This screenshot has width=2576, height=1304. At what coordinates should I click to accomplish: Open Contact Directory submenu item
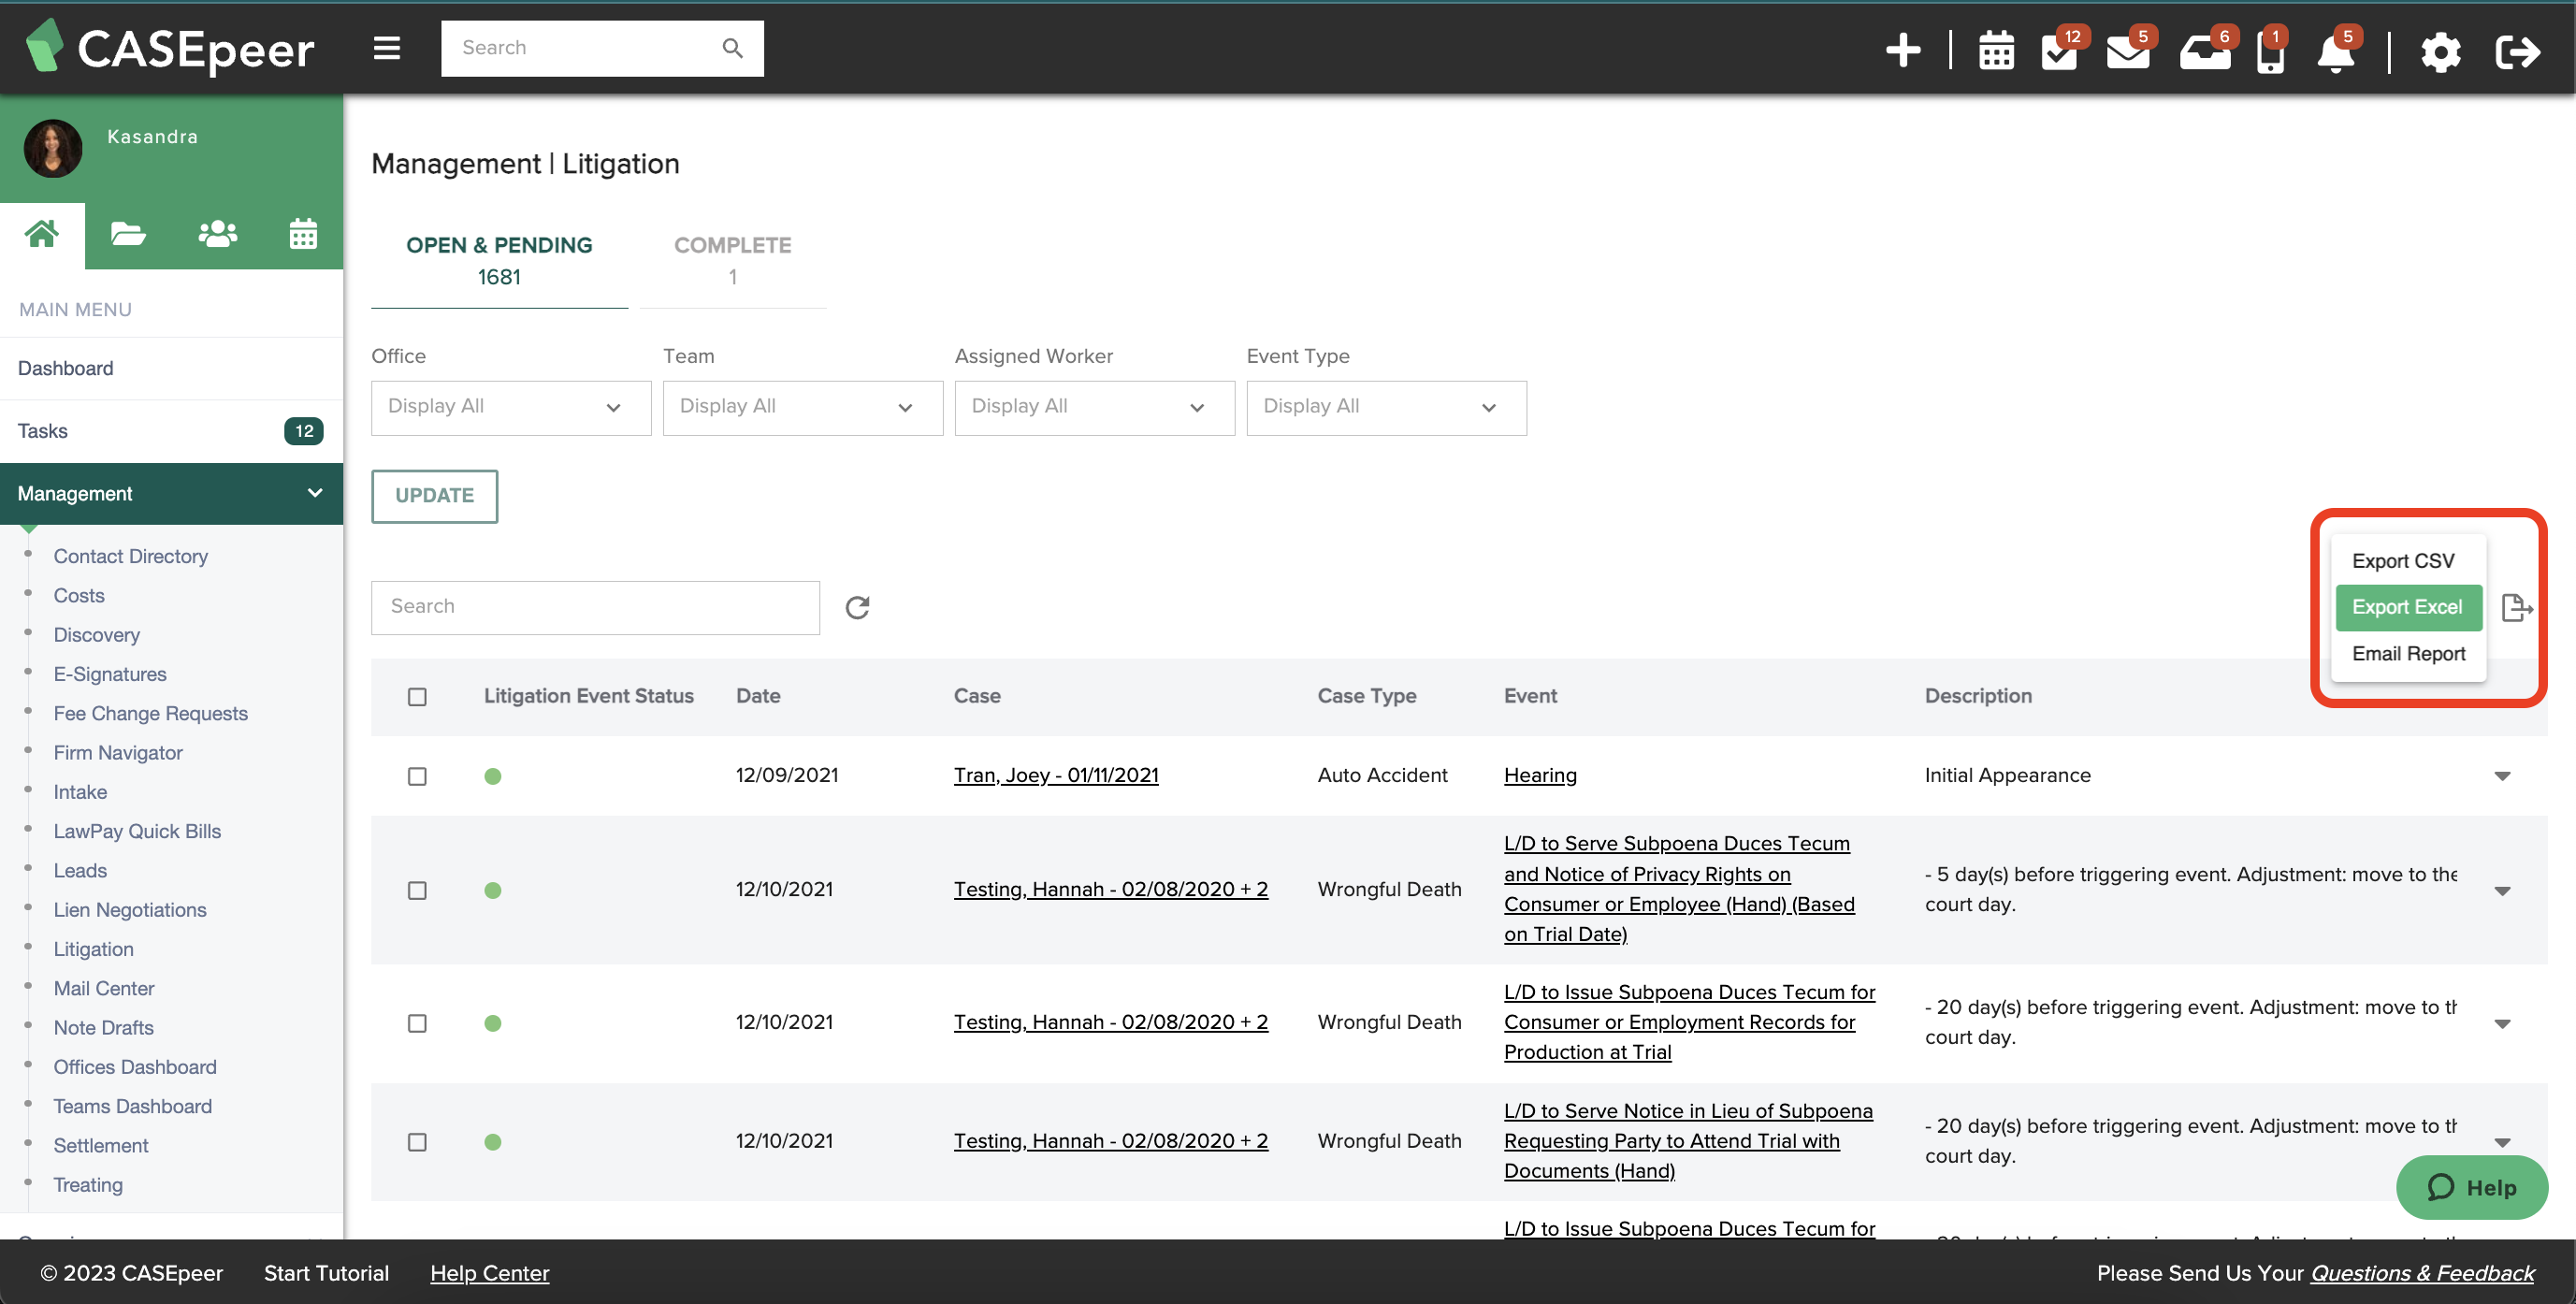tap(130, 556)
